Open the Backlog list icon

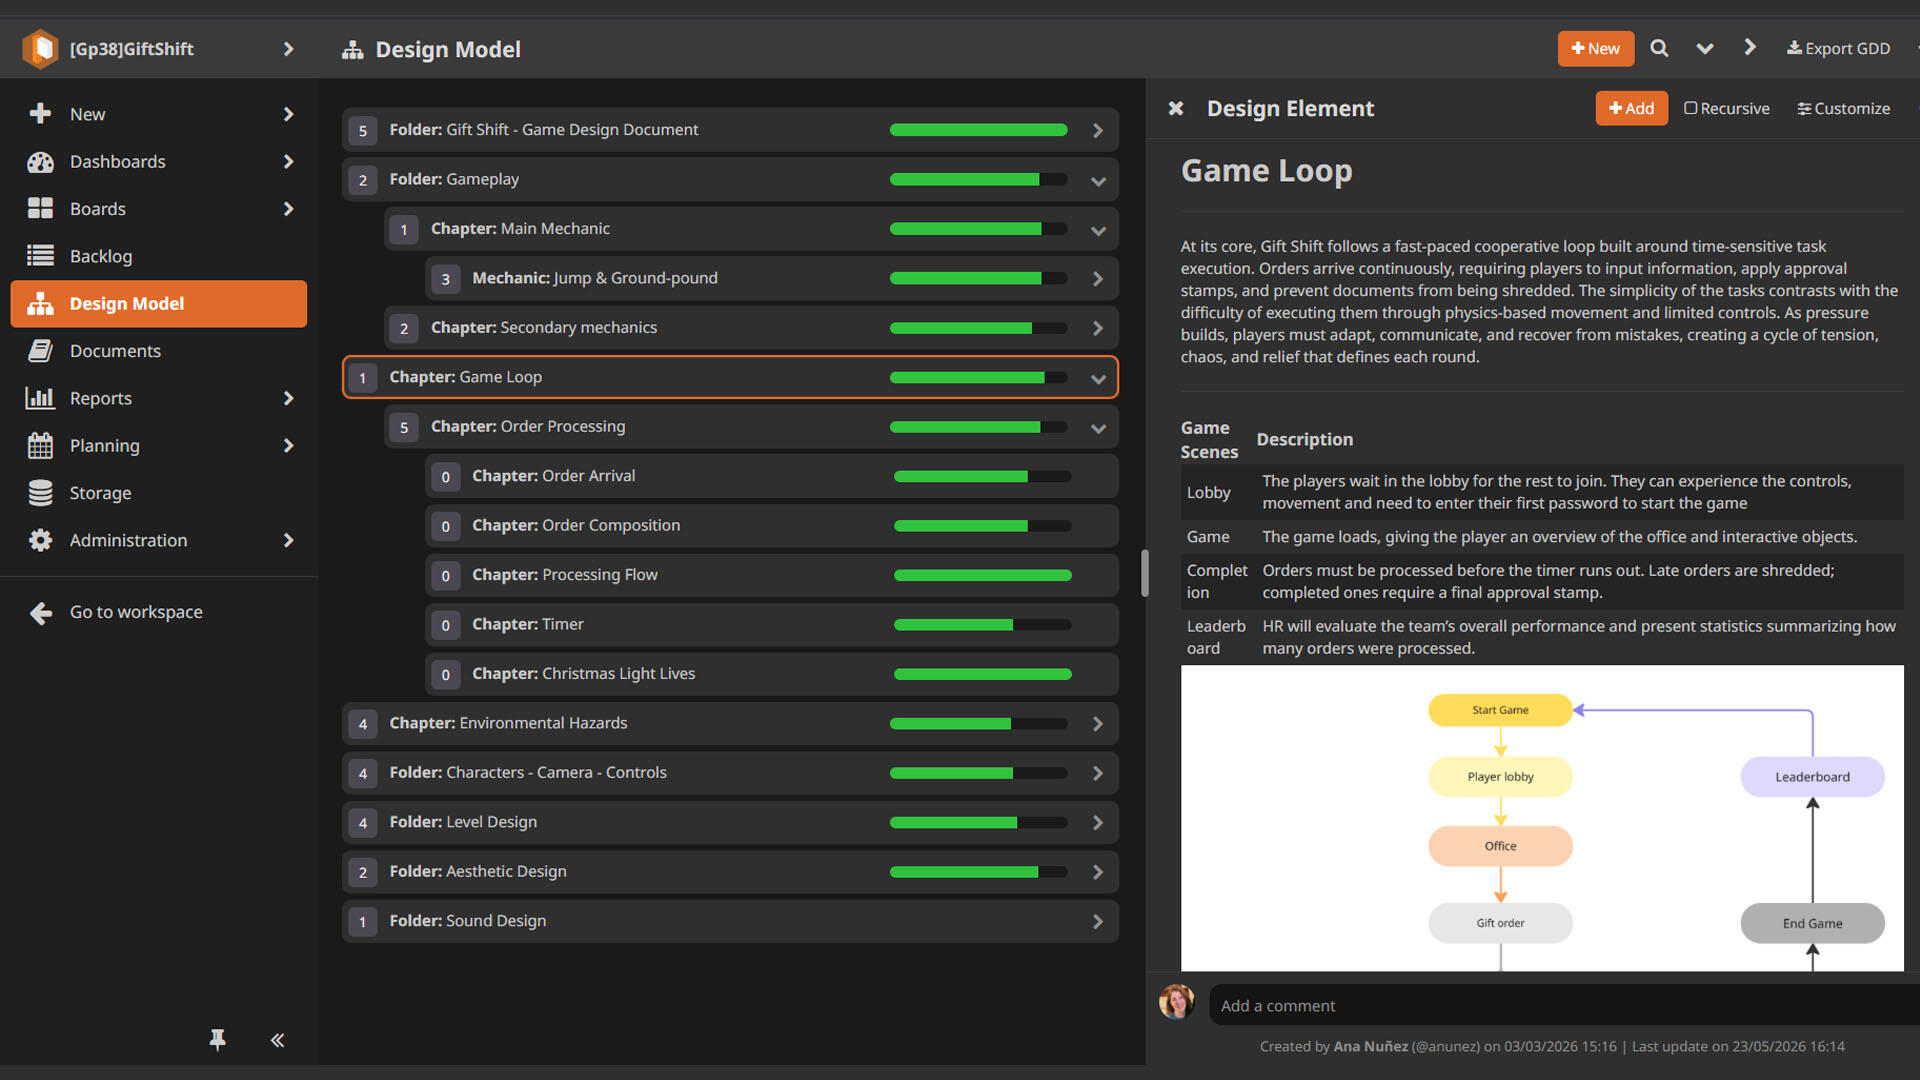(x=40, y=256)
